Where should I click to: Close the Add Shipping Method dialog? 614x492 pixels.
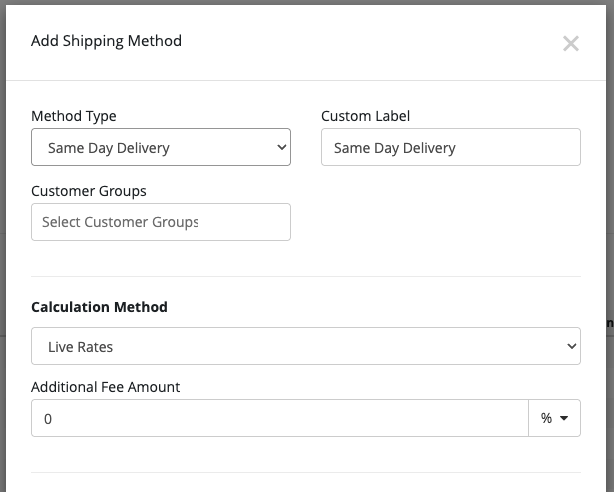[571, 43]
